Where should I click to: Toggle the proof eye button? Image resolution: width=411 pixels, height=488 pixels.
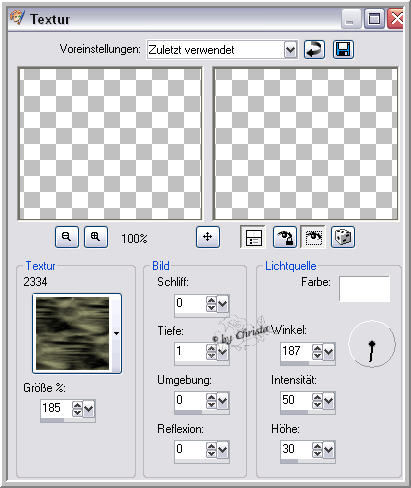click(x=313, y=237)
